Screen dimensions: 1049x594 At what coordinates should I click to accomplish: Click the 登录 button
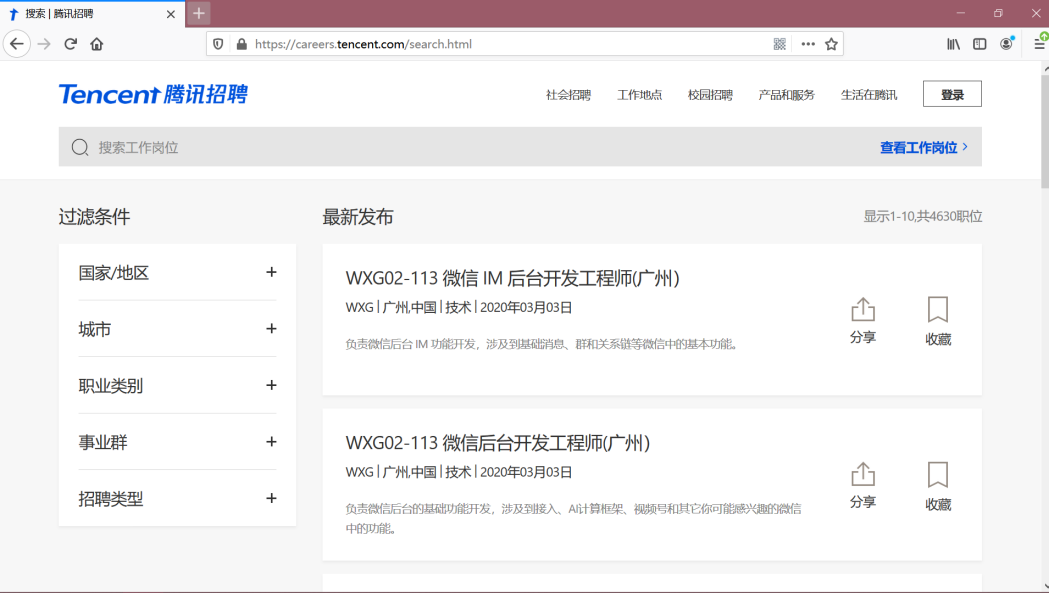tap(951, 92)
